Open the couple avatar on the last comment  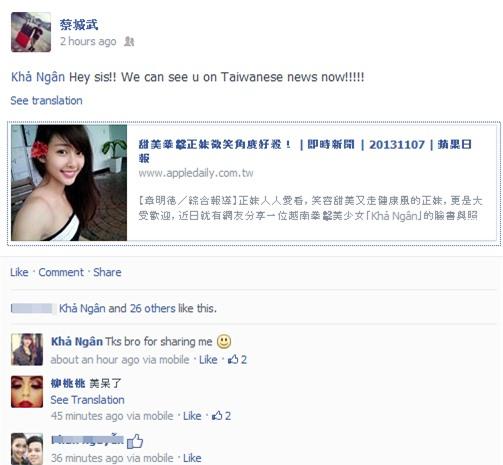click(x=27, y=449)
